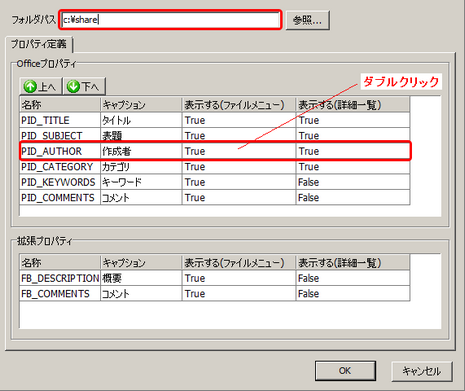Click 表示する(ファイルメニュー) header in Office table
Screen dimensions: 465x391
click(239, 105)
